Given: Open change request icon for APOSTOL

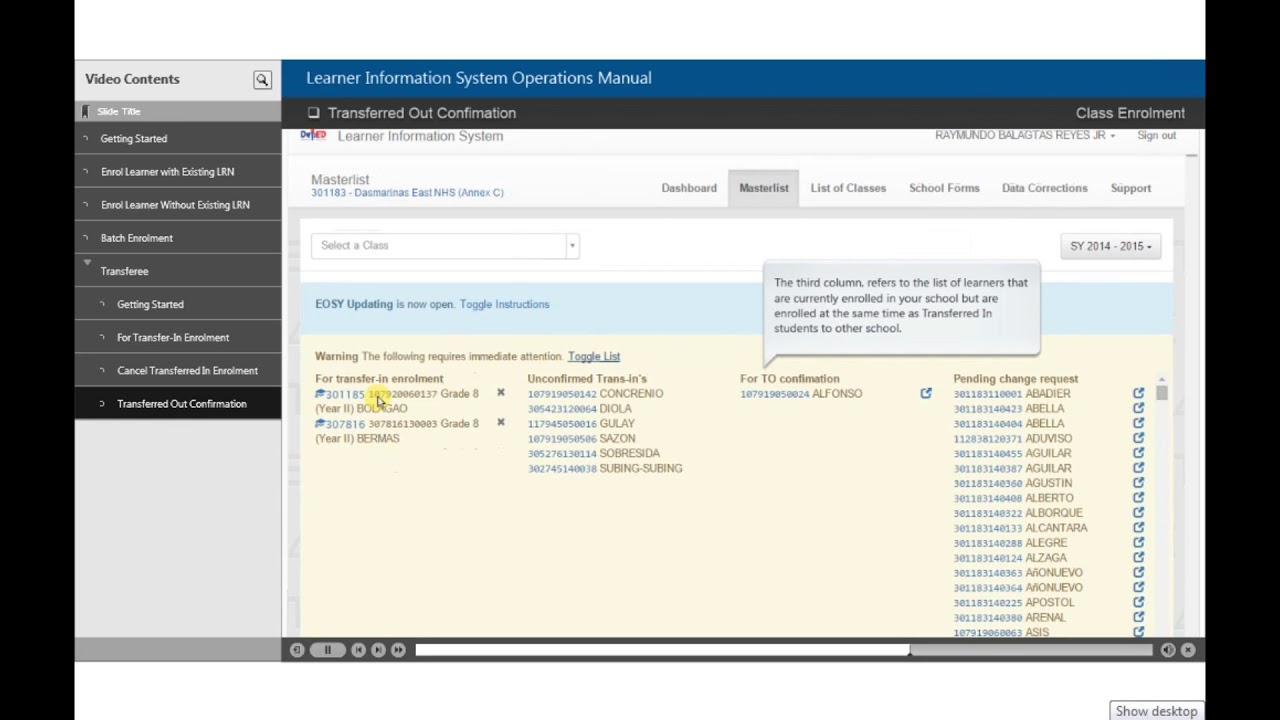Looking at the screenshot, I should (x=1138, y=603).
